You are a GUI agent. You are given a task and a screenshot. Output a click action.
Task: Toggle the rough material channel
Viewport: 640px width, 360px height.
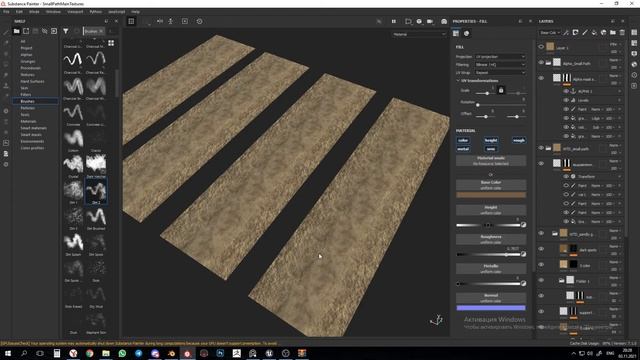point(519,140)
